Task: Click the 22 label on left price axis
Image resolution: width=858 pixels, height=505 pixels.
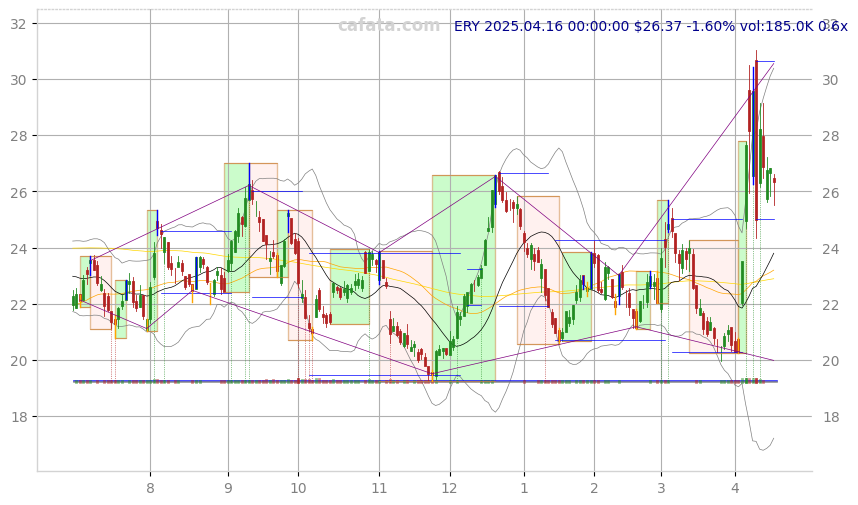Action: [19, 305]
